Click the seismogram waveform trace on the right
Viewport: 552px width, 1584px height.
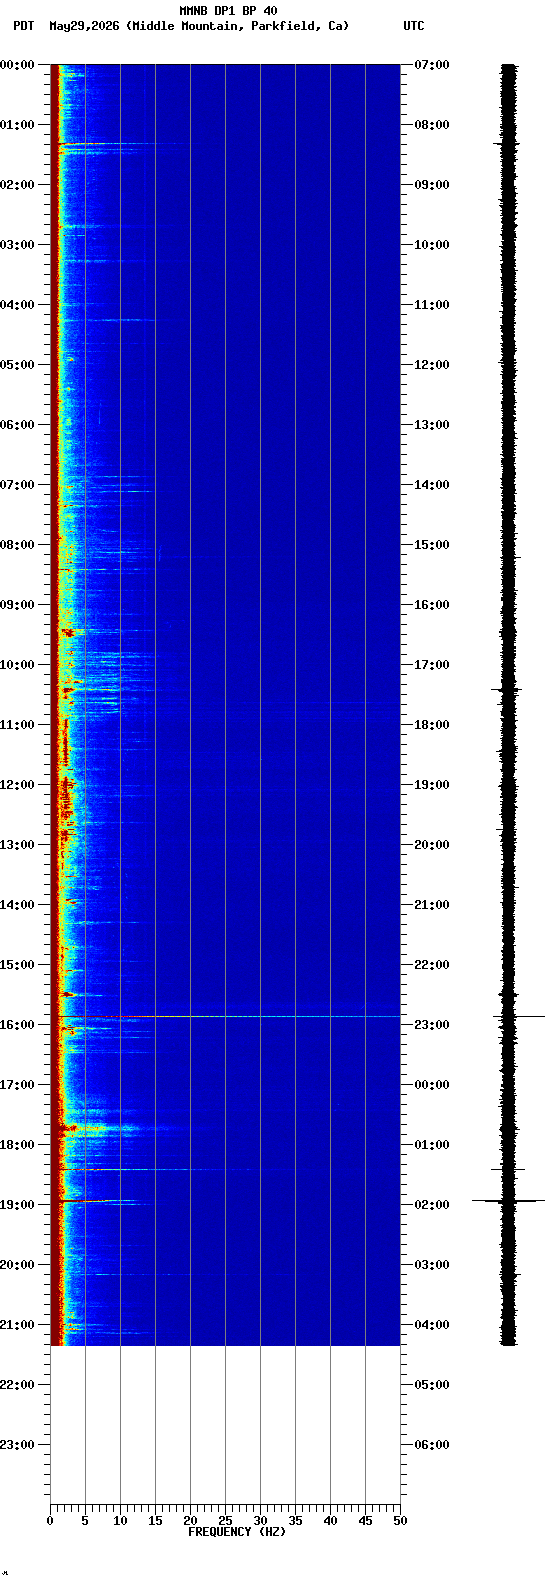(509, 704)
